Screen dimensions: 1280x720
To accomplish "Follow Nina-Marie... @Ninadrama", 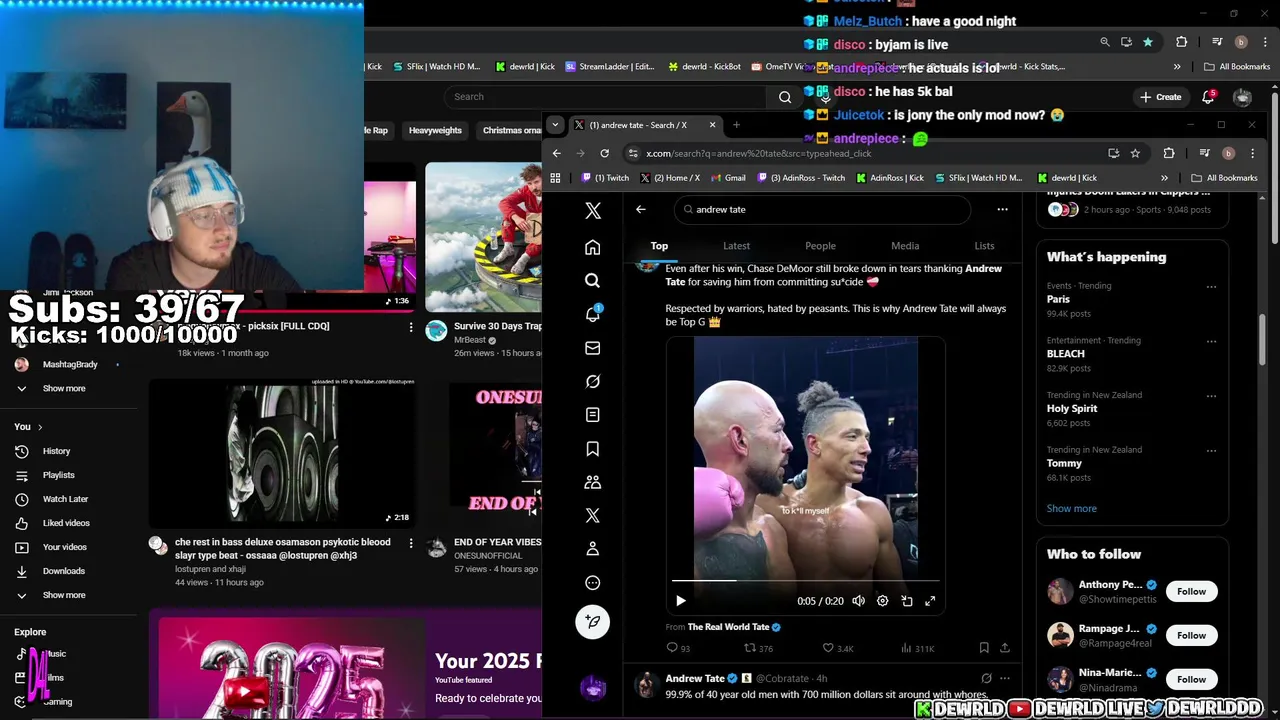I will [1191, 679].
